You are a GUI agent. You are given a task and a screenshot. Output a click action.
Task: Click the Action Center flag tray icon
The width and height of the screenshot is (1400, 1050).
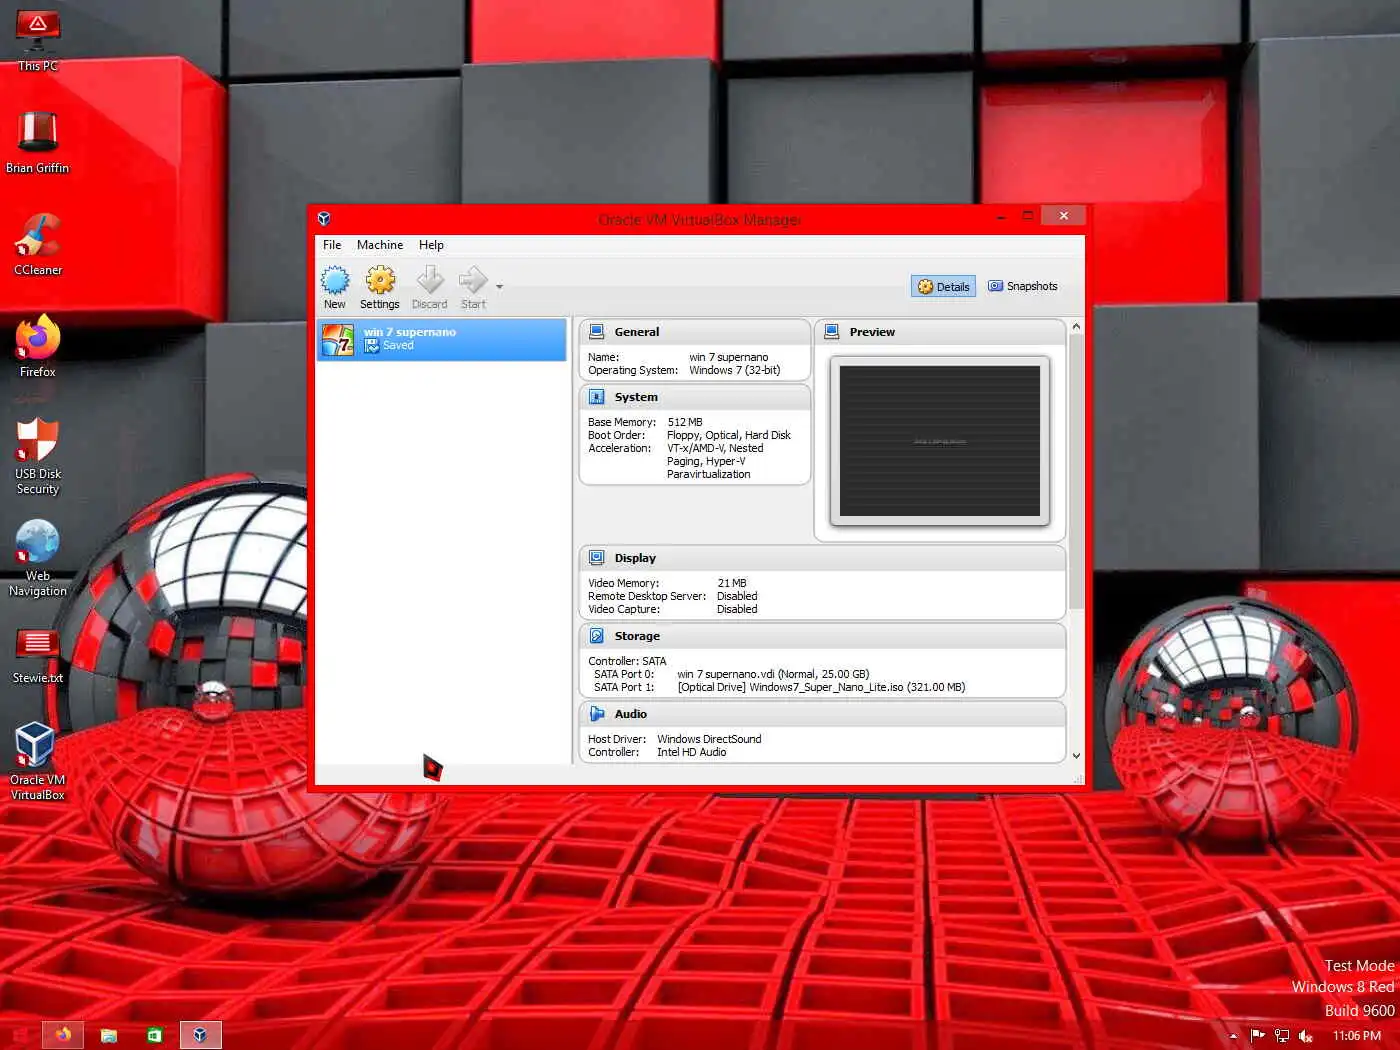tap(1258, 1036)
